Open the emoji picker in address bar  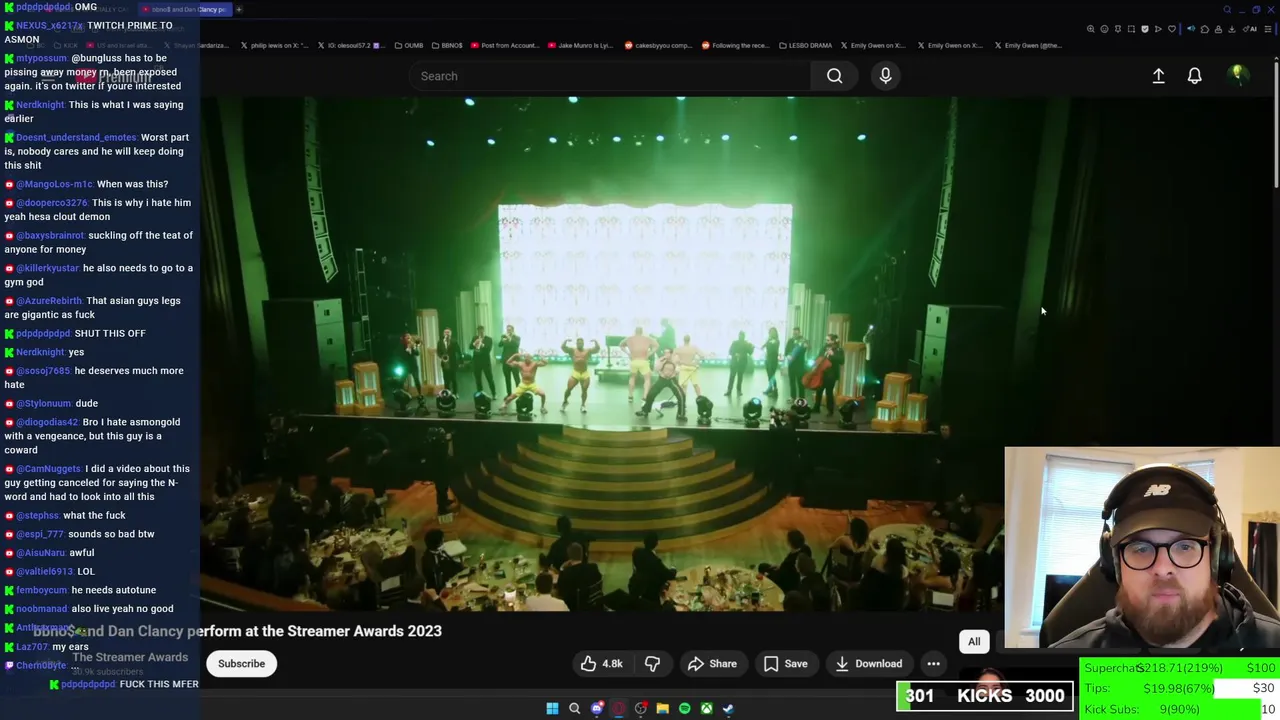click(x=1104, y=29)
